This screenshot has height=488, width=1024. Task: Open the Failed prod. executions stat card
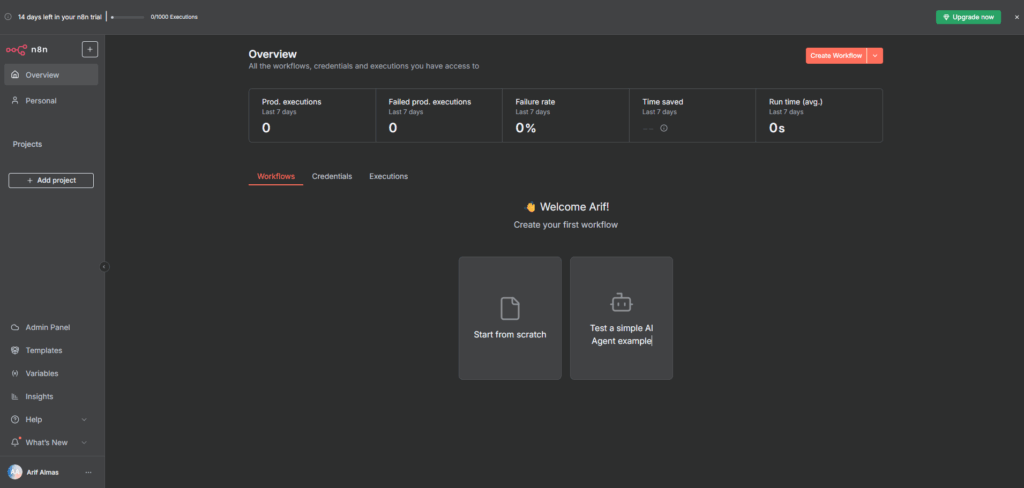point(439,116)
